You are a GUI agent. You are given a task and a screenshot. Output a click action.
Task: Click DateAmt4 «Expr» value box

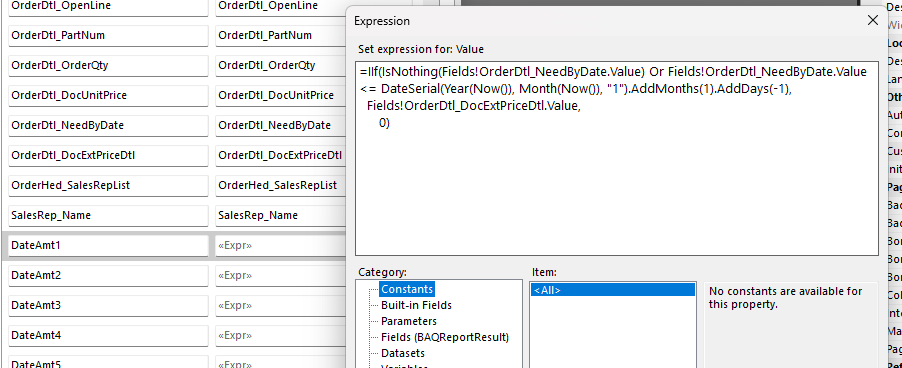[280, 335]
